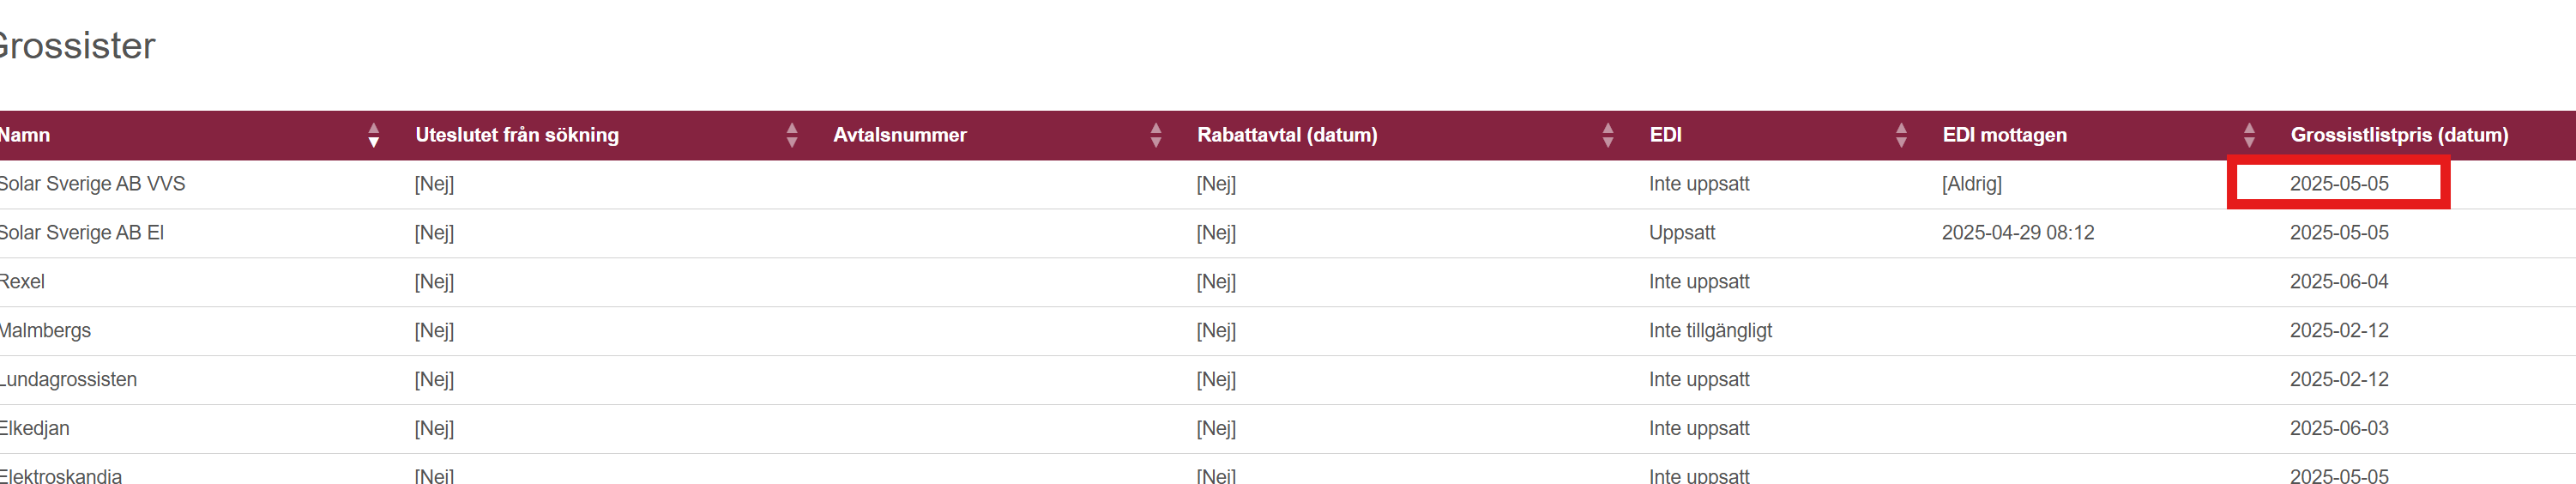
Task: Click the [Aldrig] EDI mottagen cell
Action: tap(1971, 184)
